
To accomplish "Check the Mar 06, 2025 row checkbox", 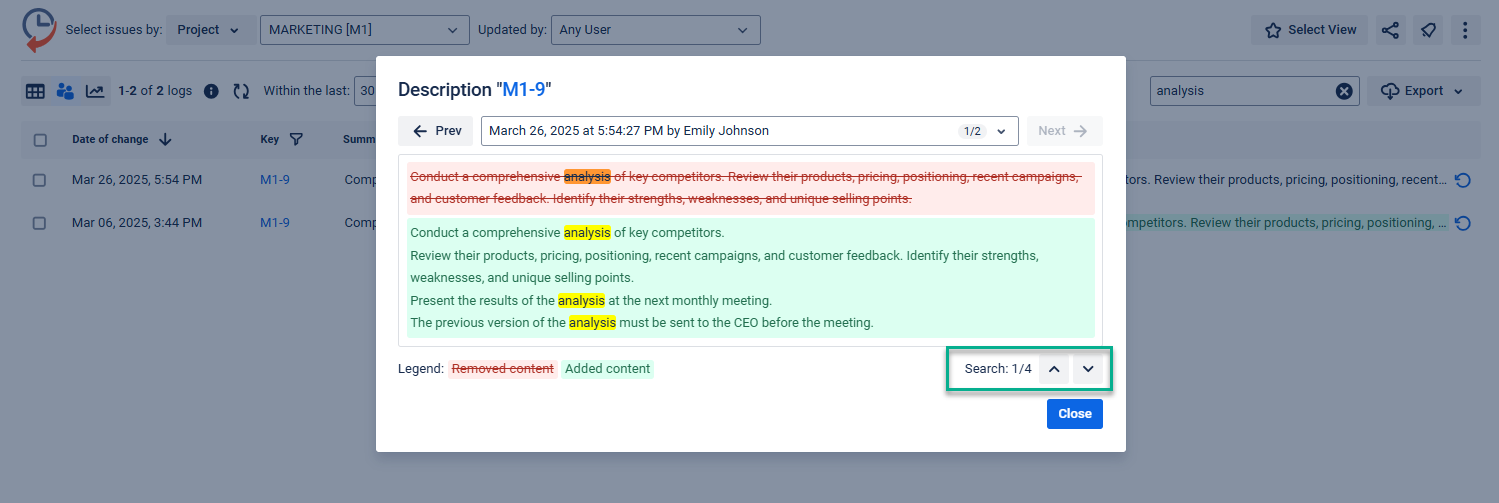I will point(39,223).
